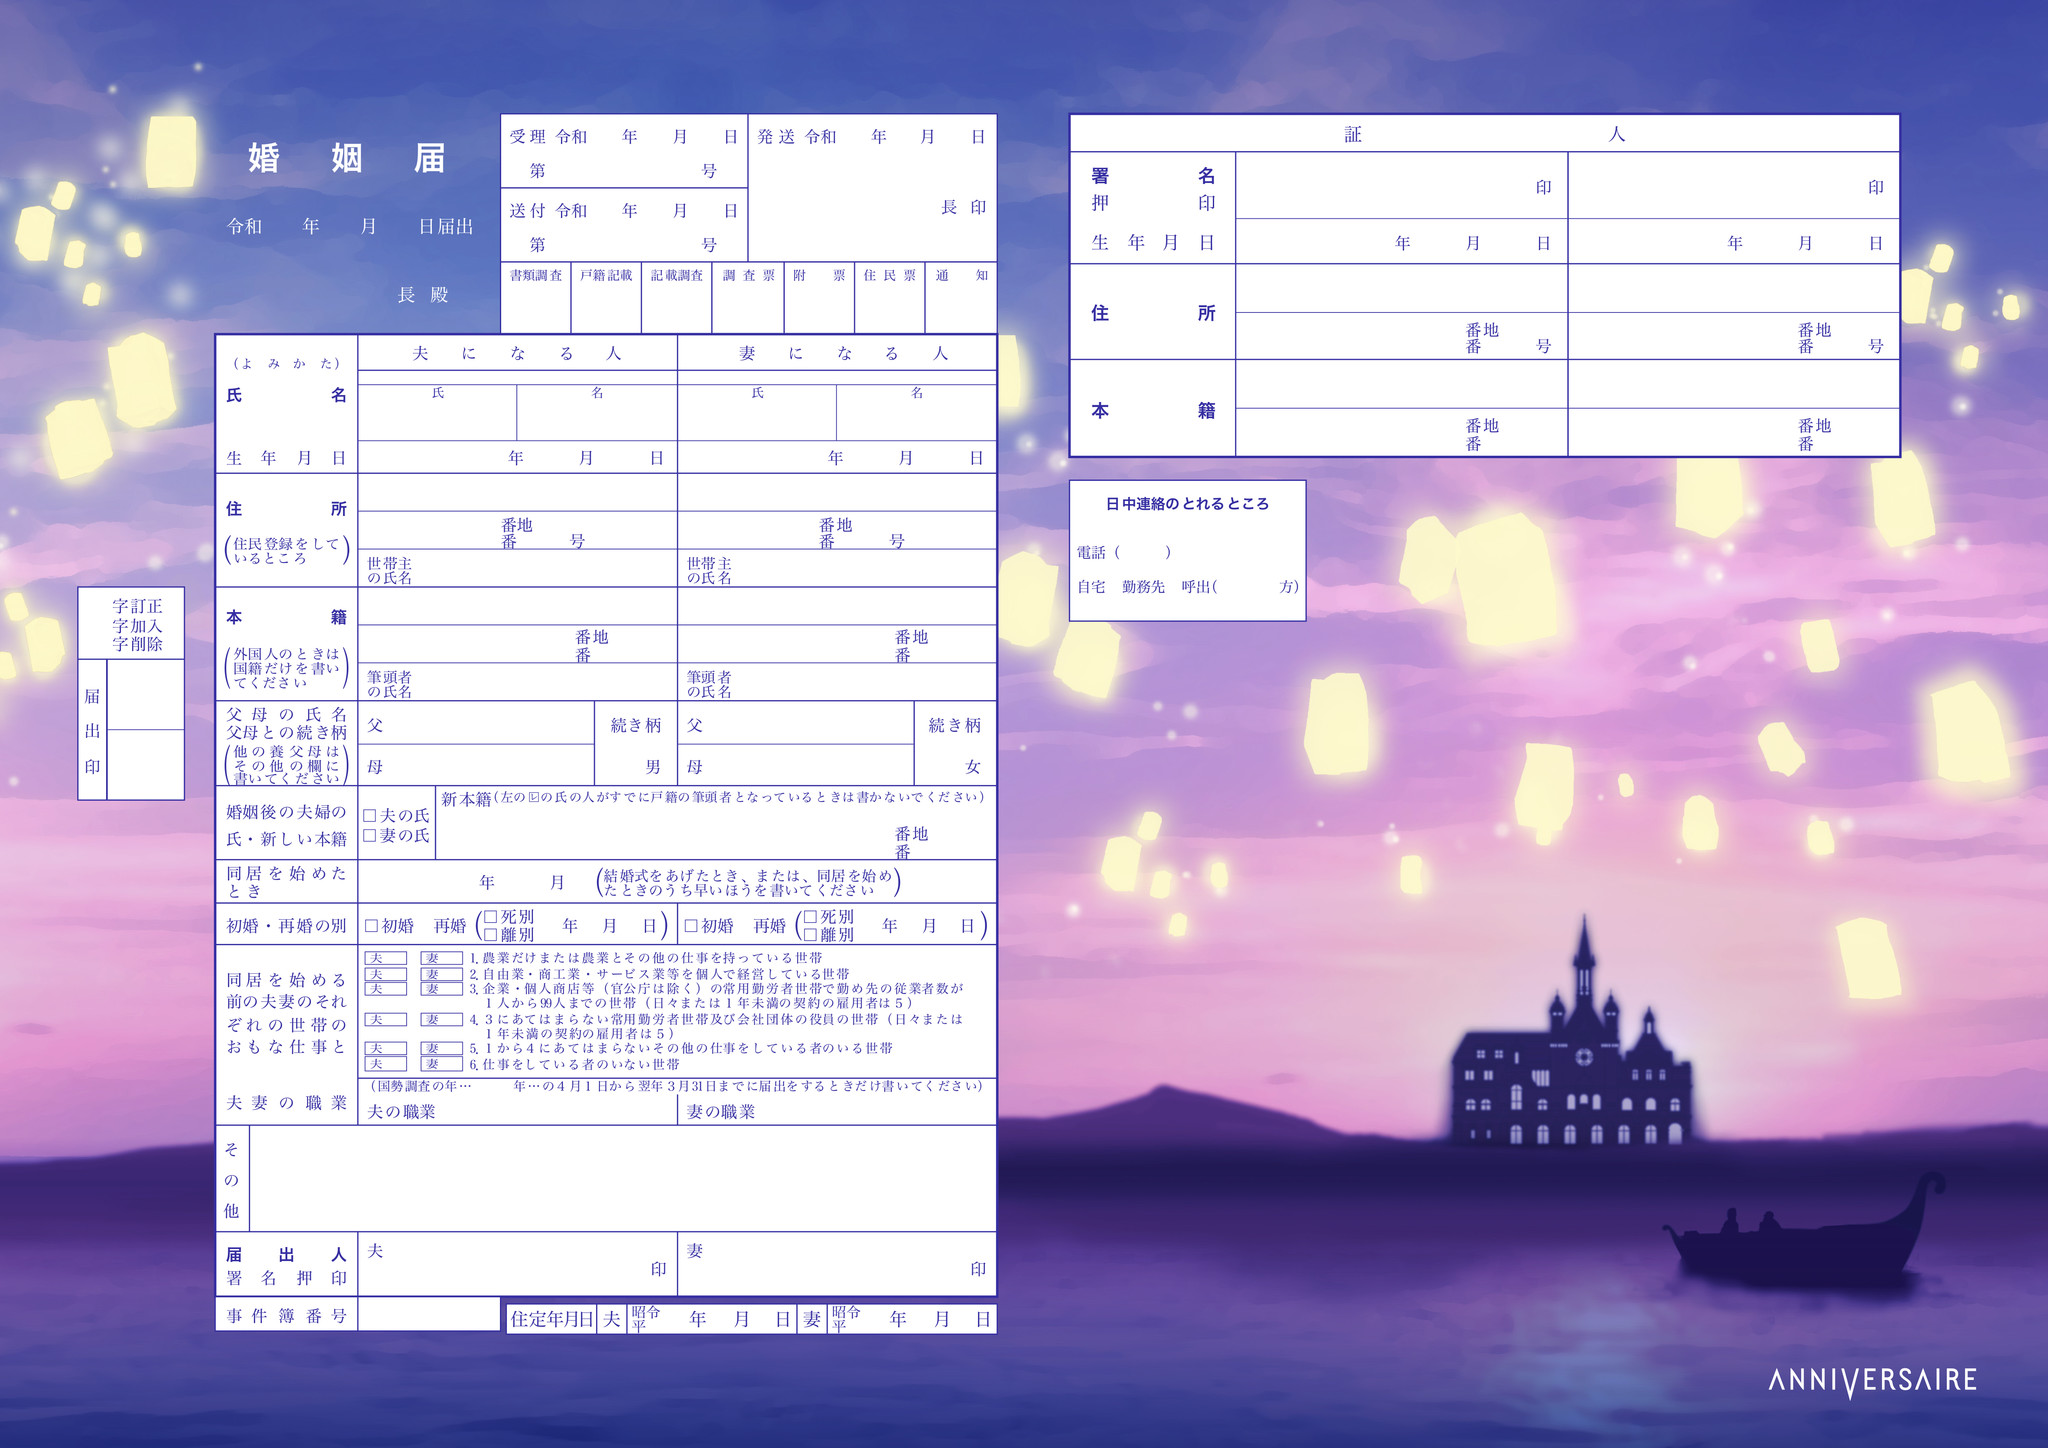Click the first witness 署名 signature field

1401,186
